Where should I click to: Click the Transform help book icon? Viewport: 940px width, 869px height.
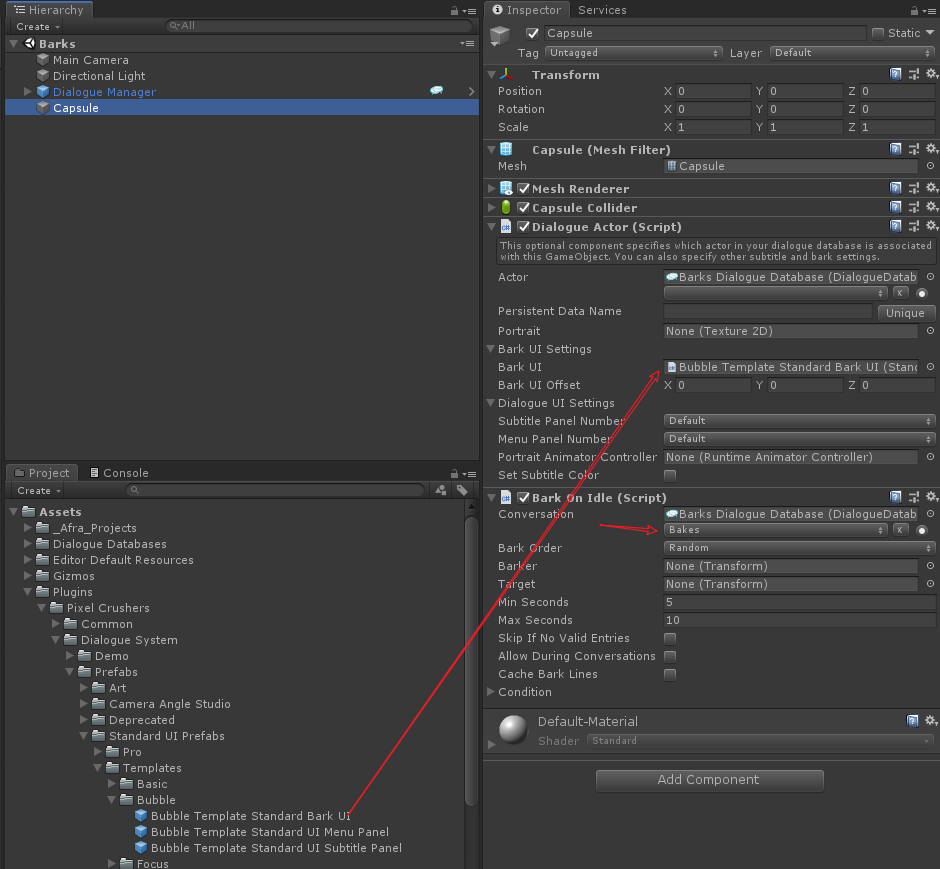pos(896,74)
